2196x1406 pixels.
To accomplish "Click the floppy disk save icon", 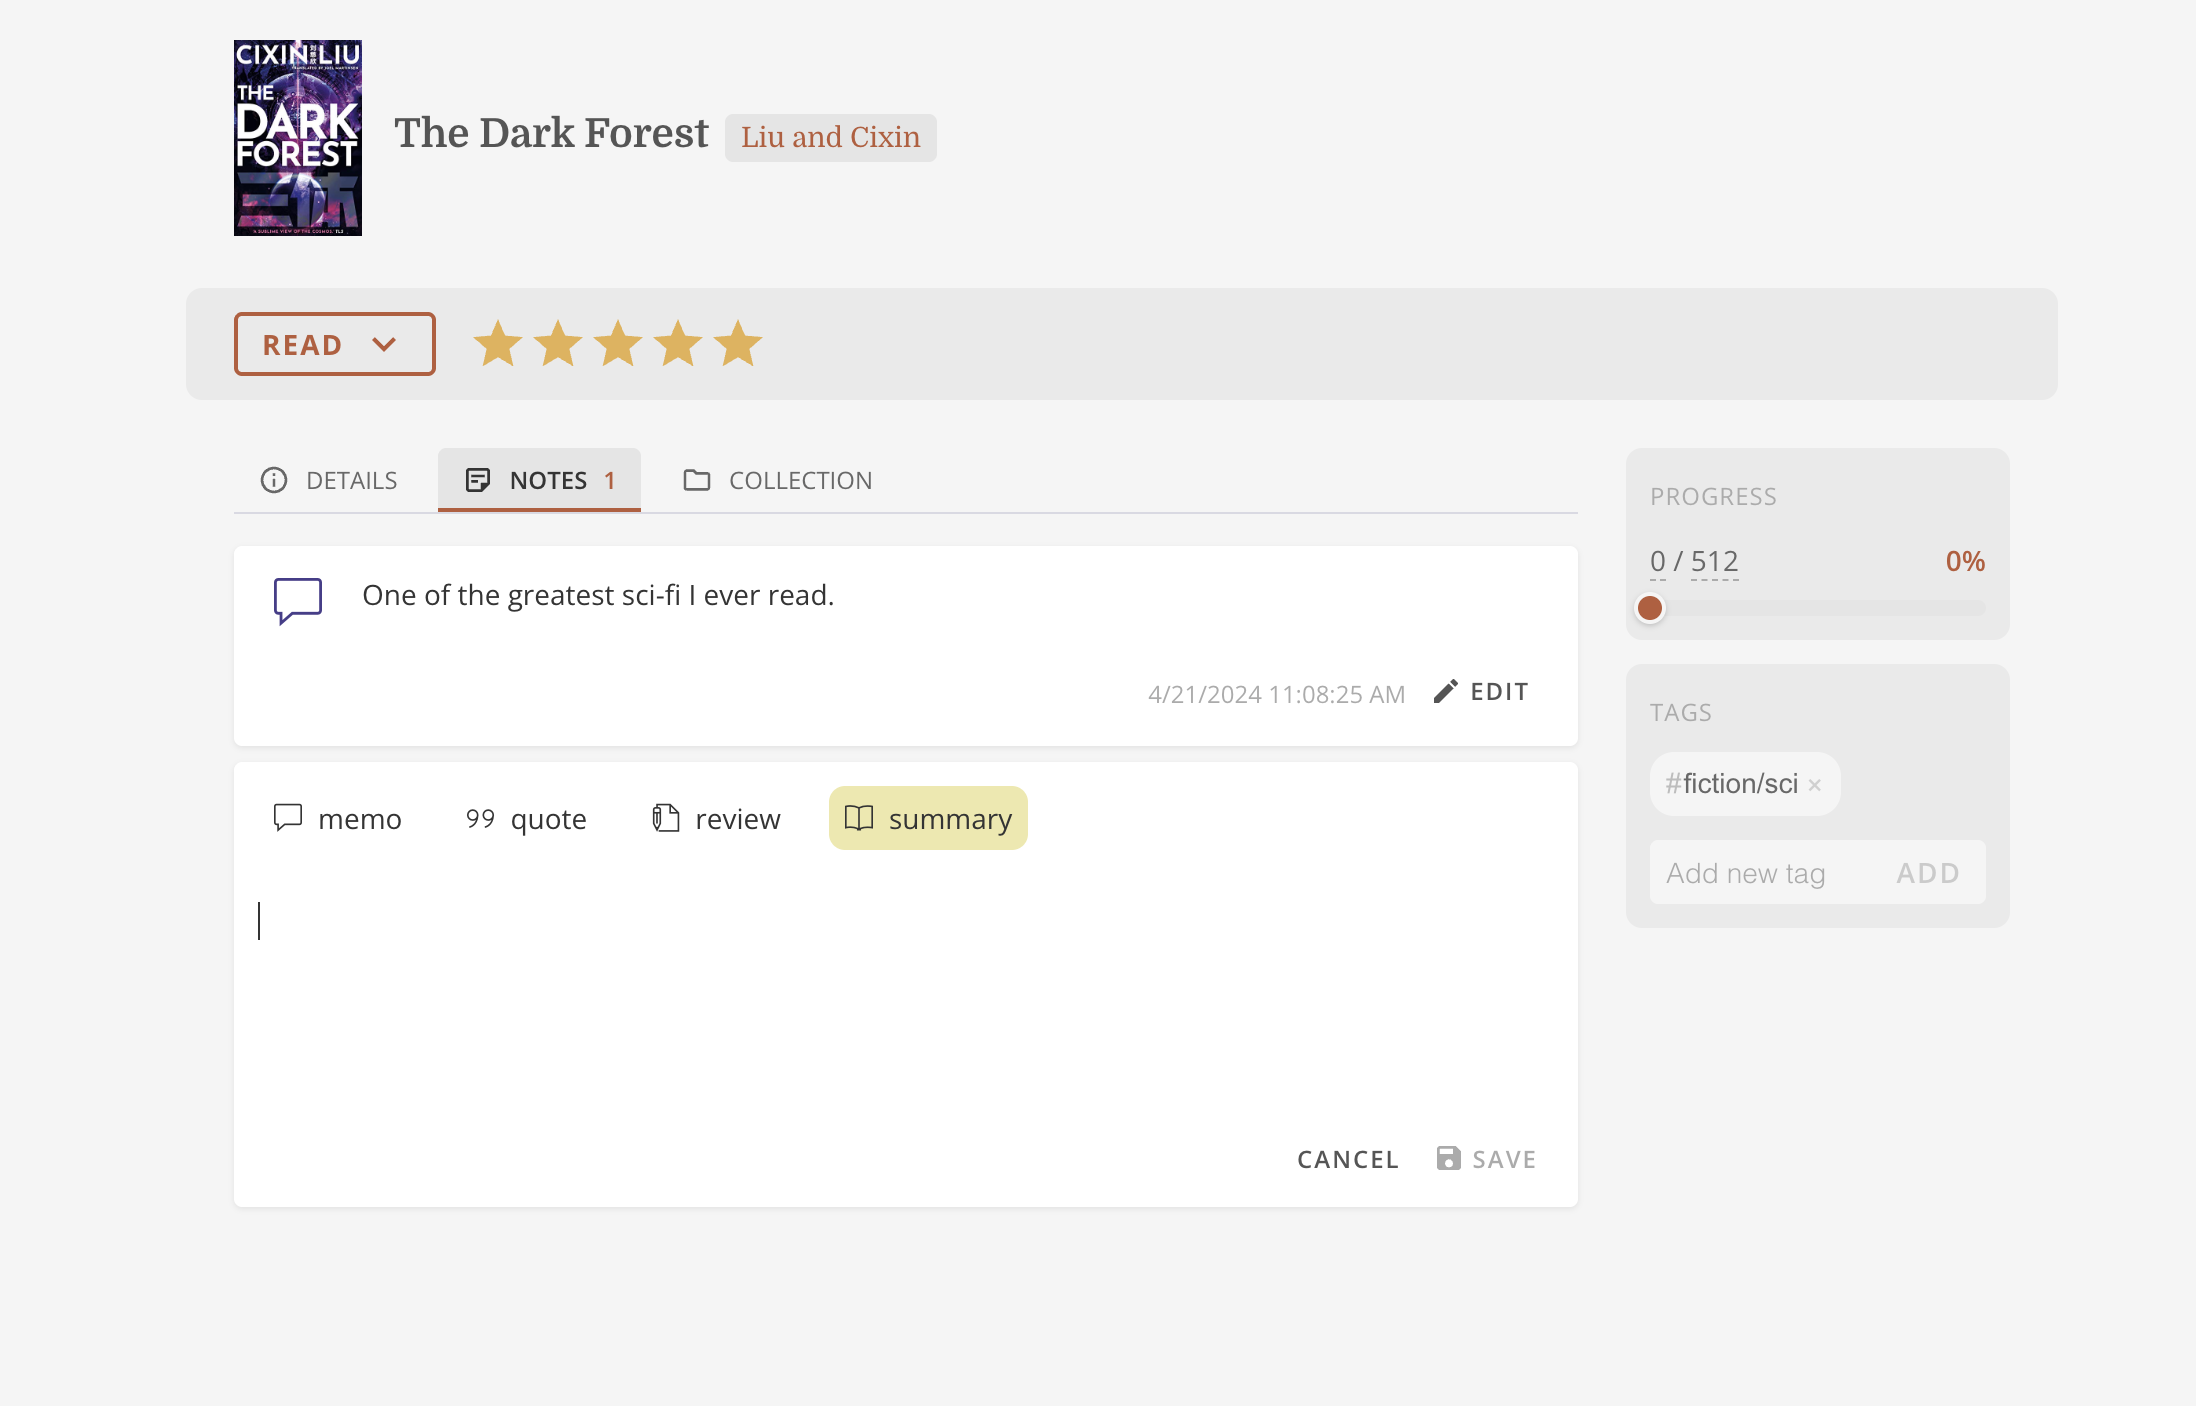I will coord(1448,1158).
